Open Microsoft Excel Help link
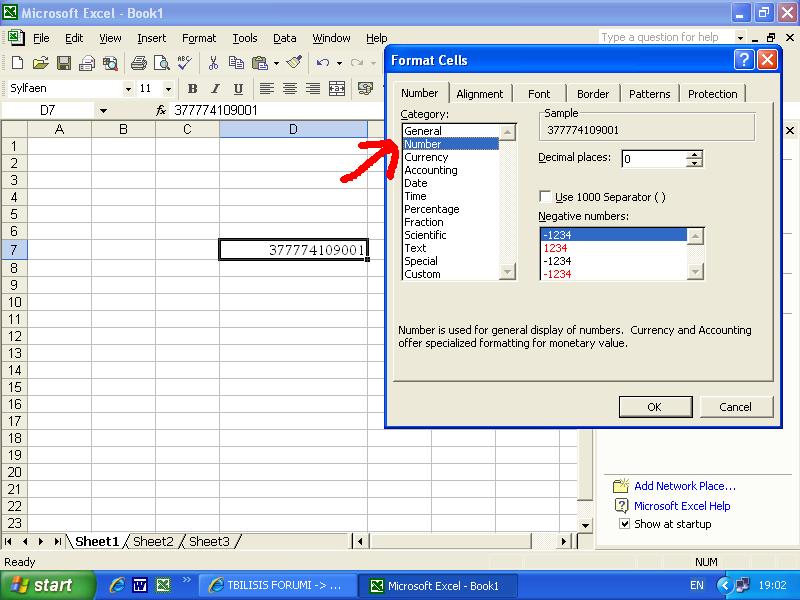Viewport: 800px width, 600px height. point(682,506)
